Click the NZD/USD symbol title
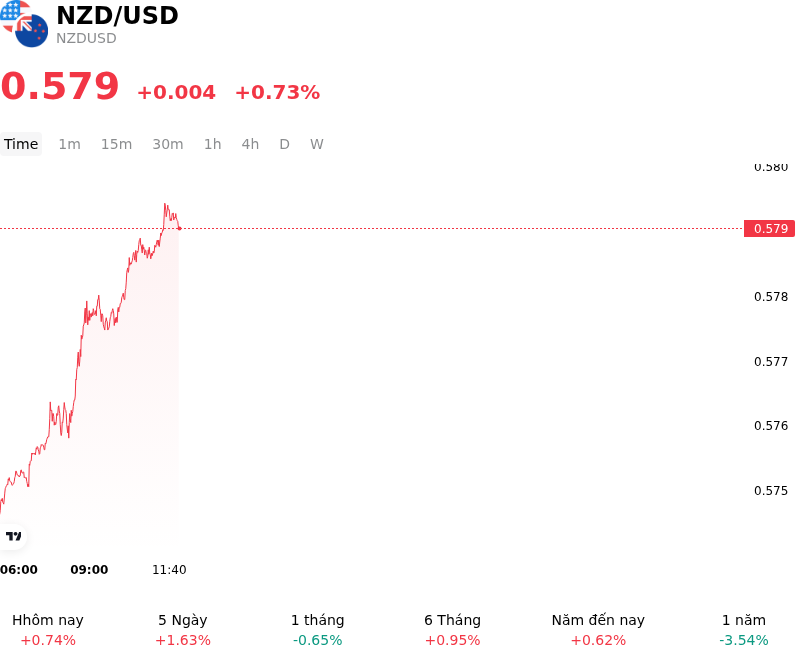The height and width of the screenshot is (660, 800). click(117, 15)
